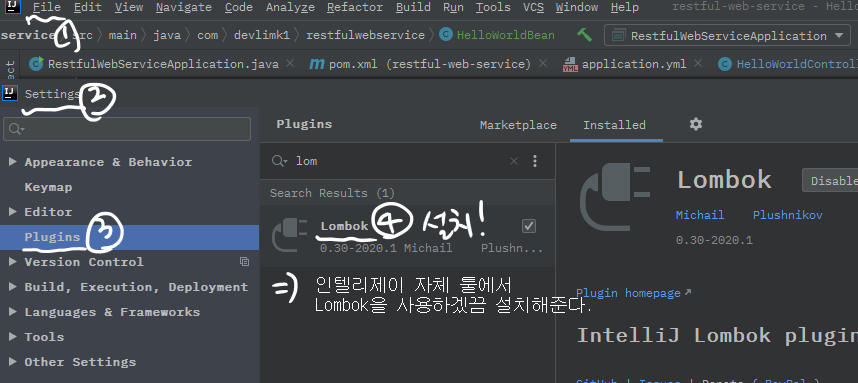The width and height of the screenshot is (858, 383).
Task: Open the Tools menu
Action: [493, 7]
